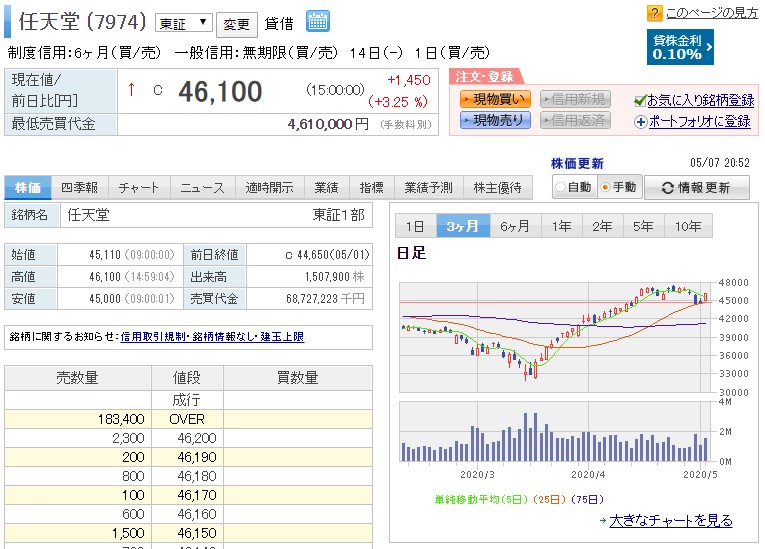Open the 貸株金利 0.10% banner
The image size is (765, 549).
(680, 47)
